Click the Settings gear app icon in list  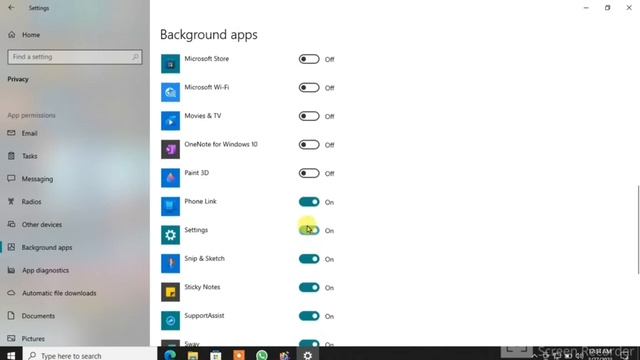170,235
